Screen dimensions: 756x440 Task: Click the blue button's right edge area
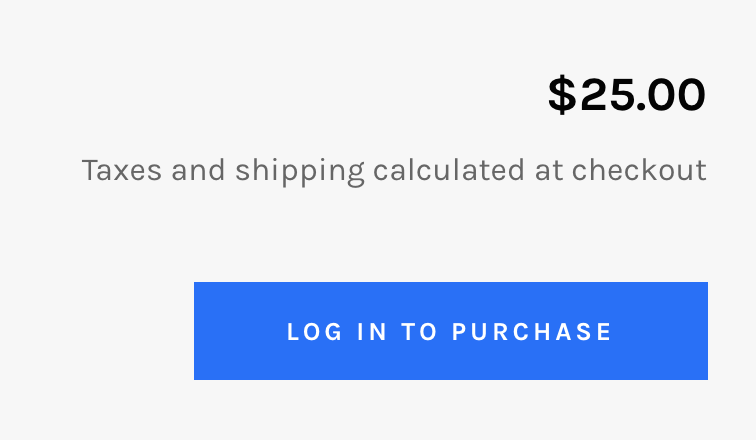pyautogui.click(x=692, y=331)
